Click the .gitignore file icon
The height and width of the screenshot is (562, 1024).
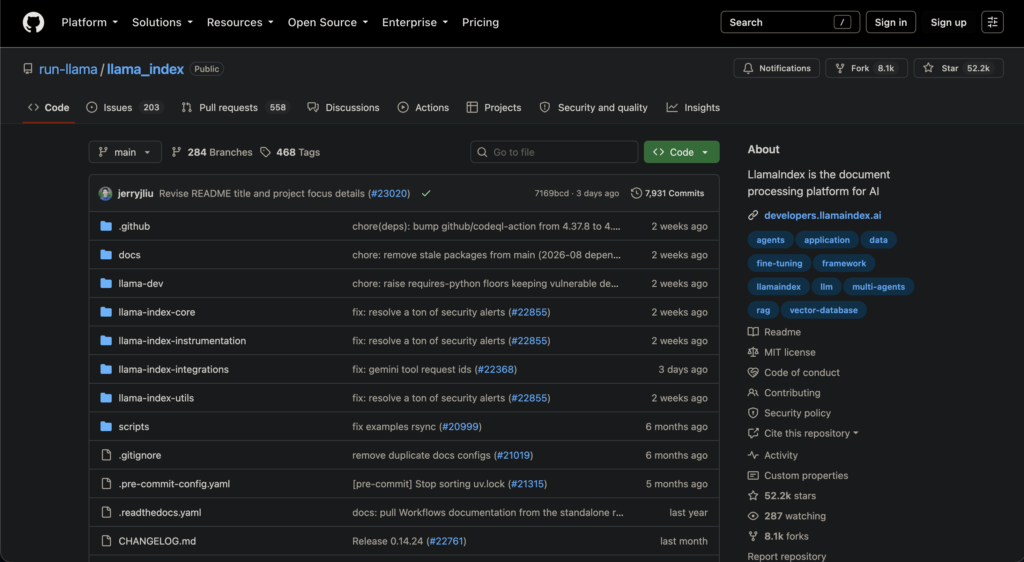[106, 455]
